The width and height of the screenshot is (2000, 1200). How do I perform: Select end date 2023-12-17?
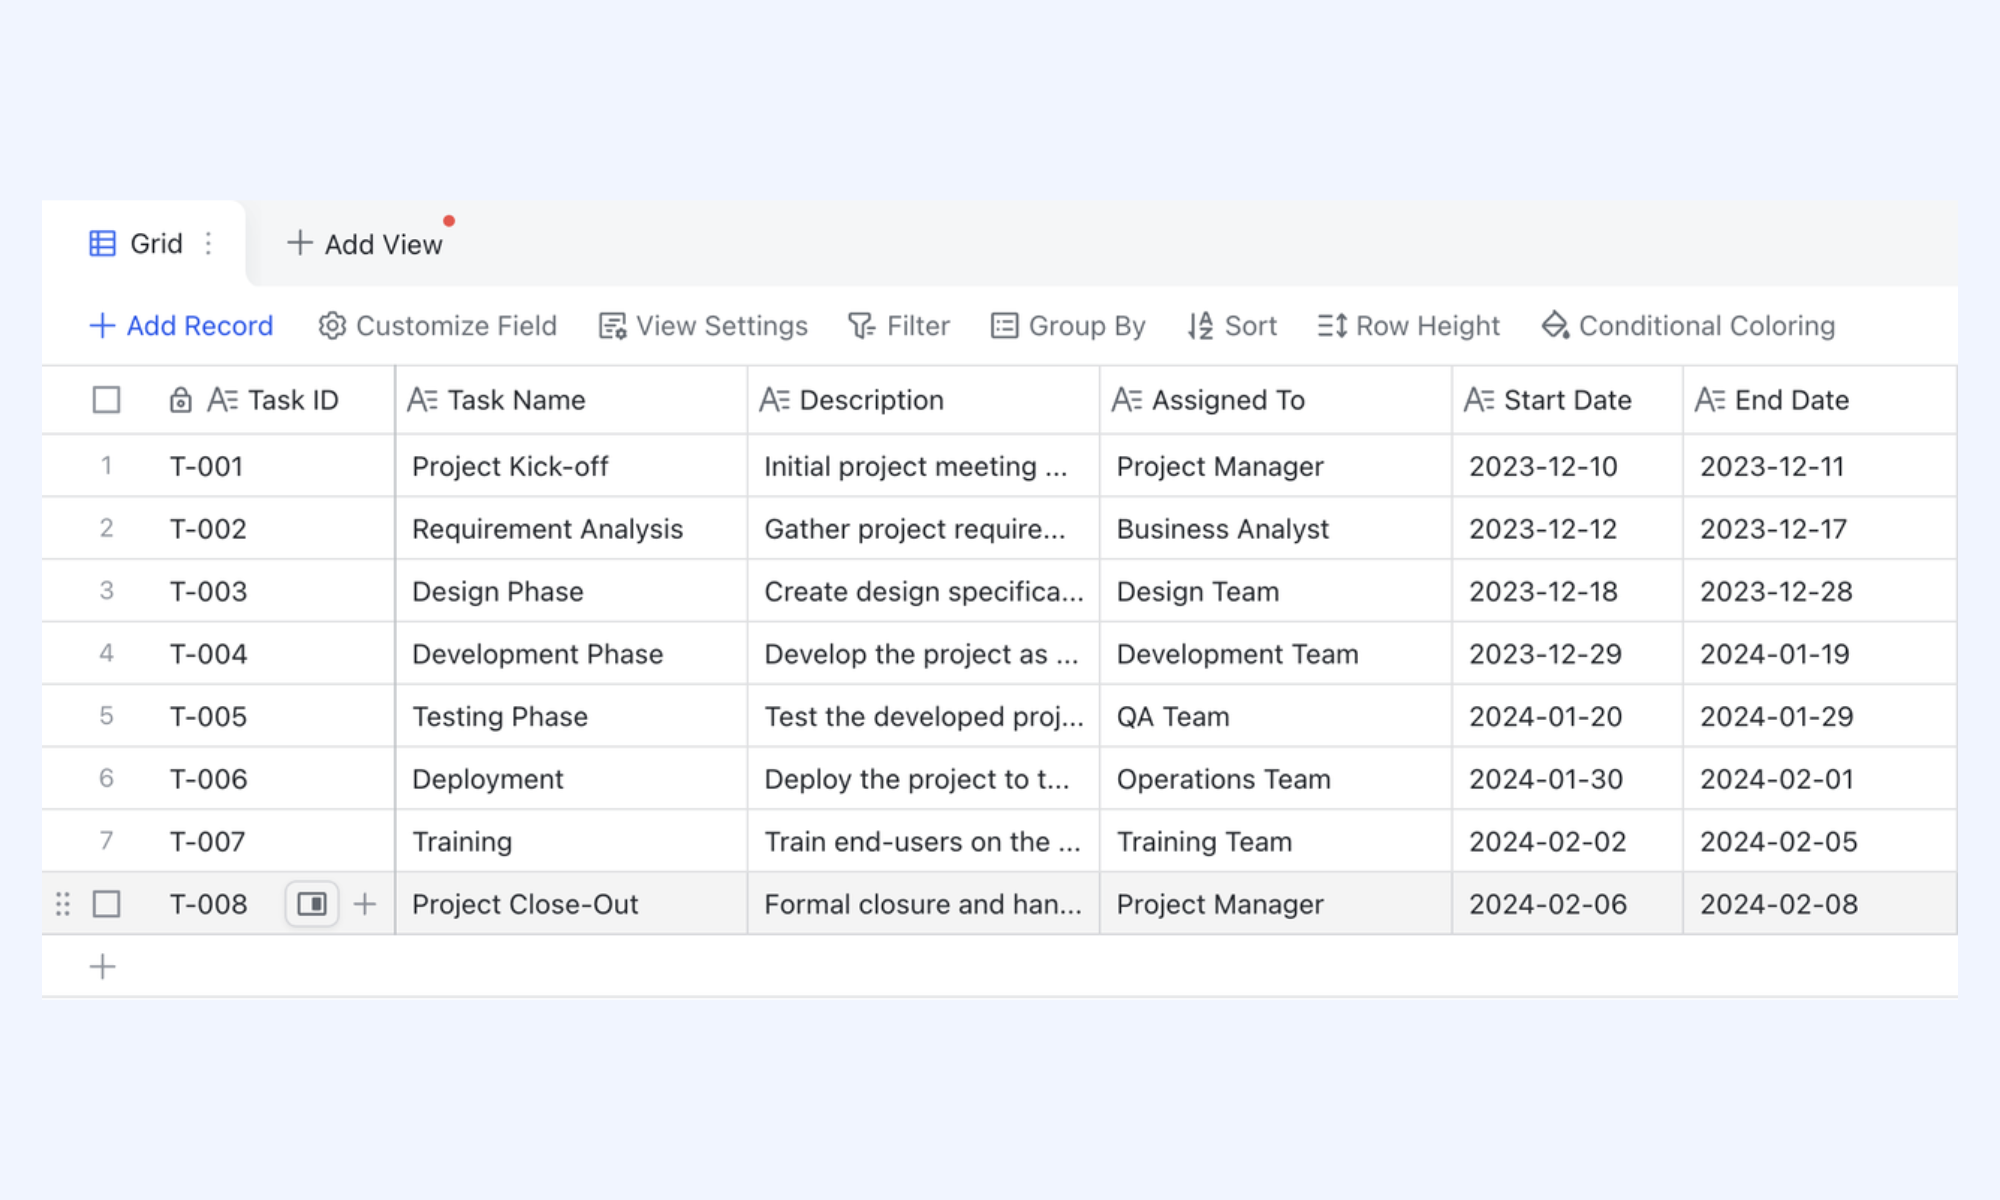point(1819,529)
